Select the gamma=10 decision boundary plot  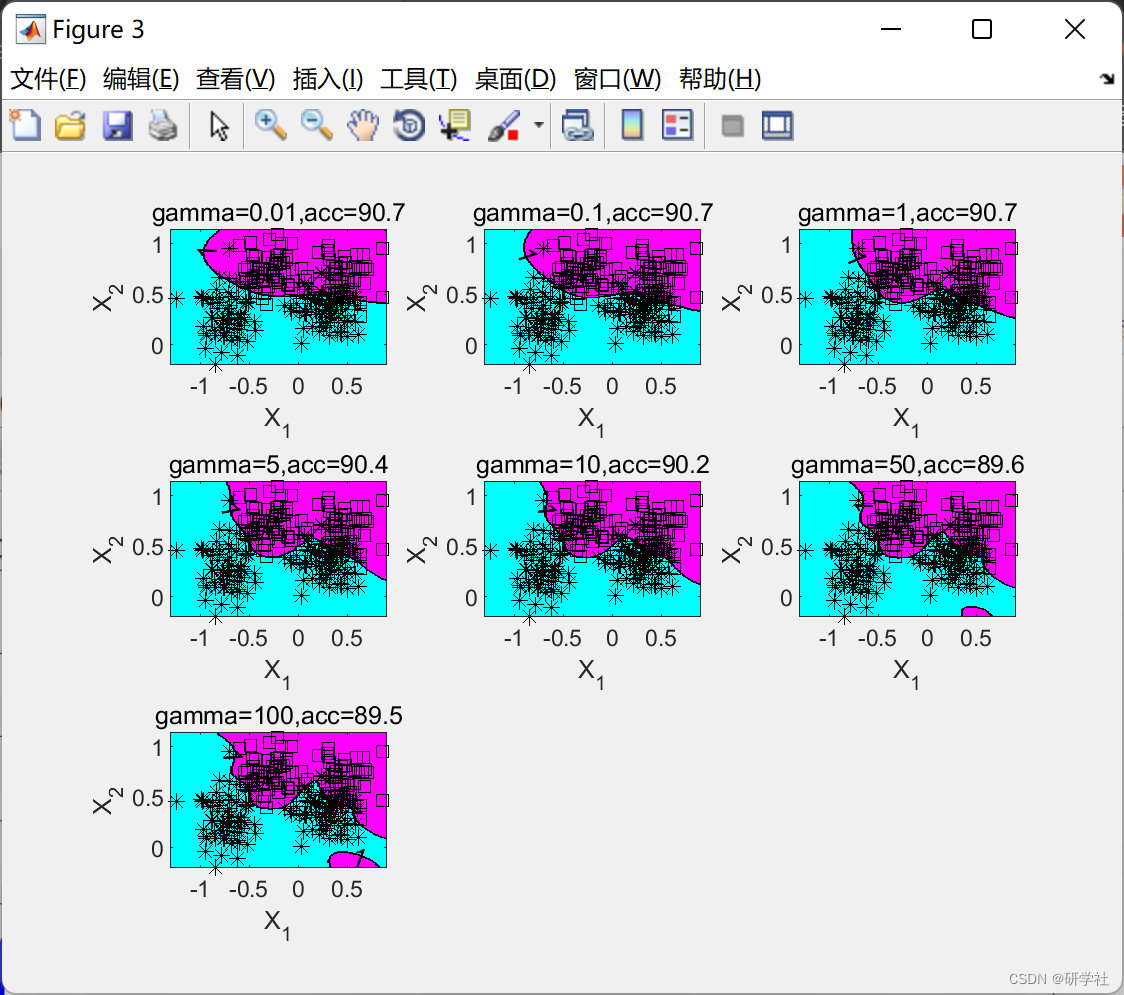pos(593,549)
